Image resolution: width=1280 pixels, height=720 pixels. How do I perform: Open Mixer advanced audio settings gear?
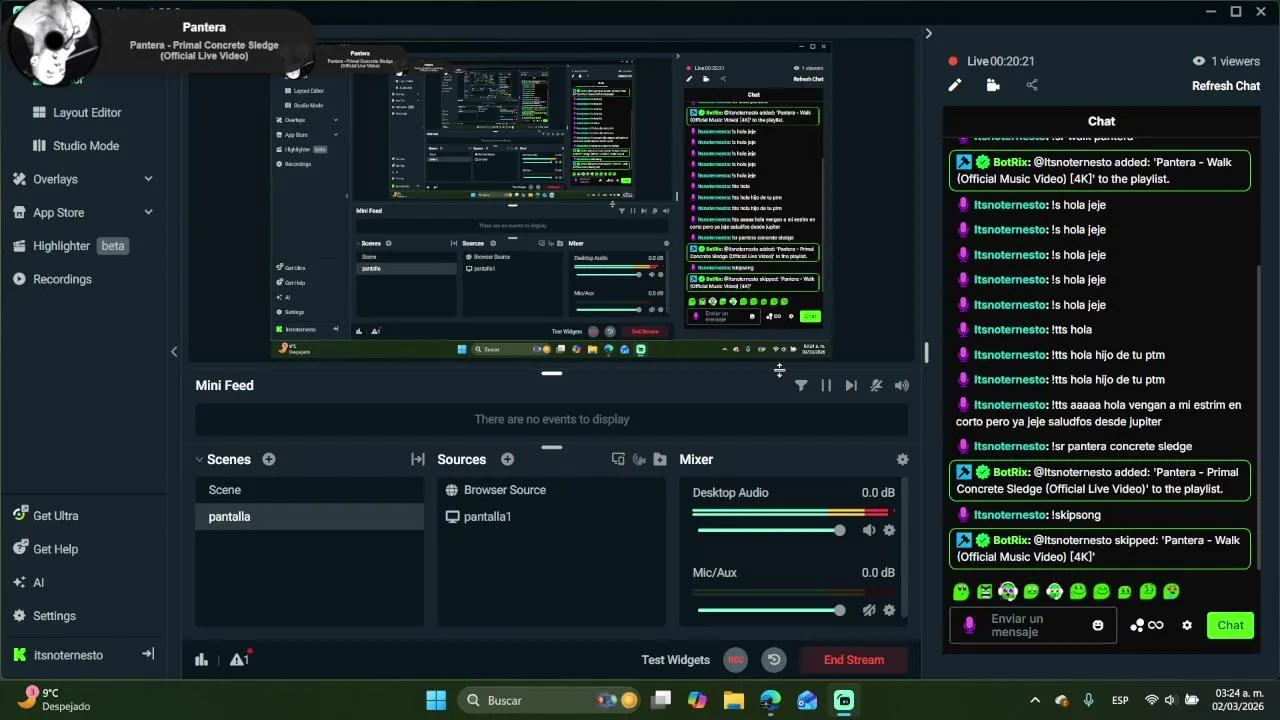click(903, 460)
